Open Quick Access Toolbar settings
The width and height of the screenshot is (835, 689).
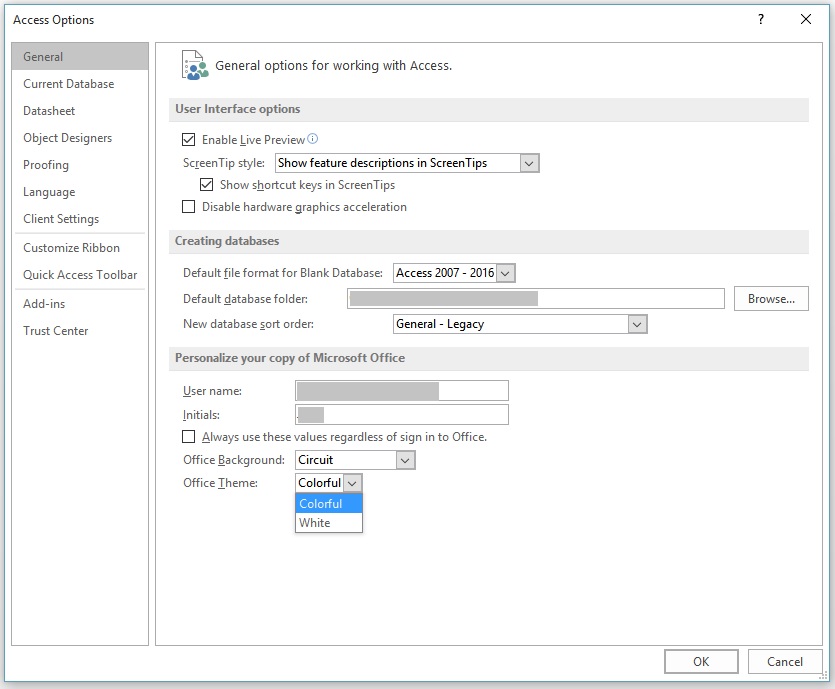pyautogui.click(x=80, y=275)
